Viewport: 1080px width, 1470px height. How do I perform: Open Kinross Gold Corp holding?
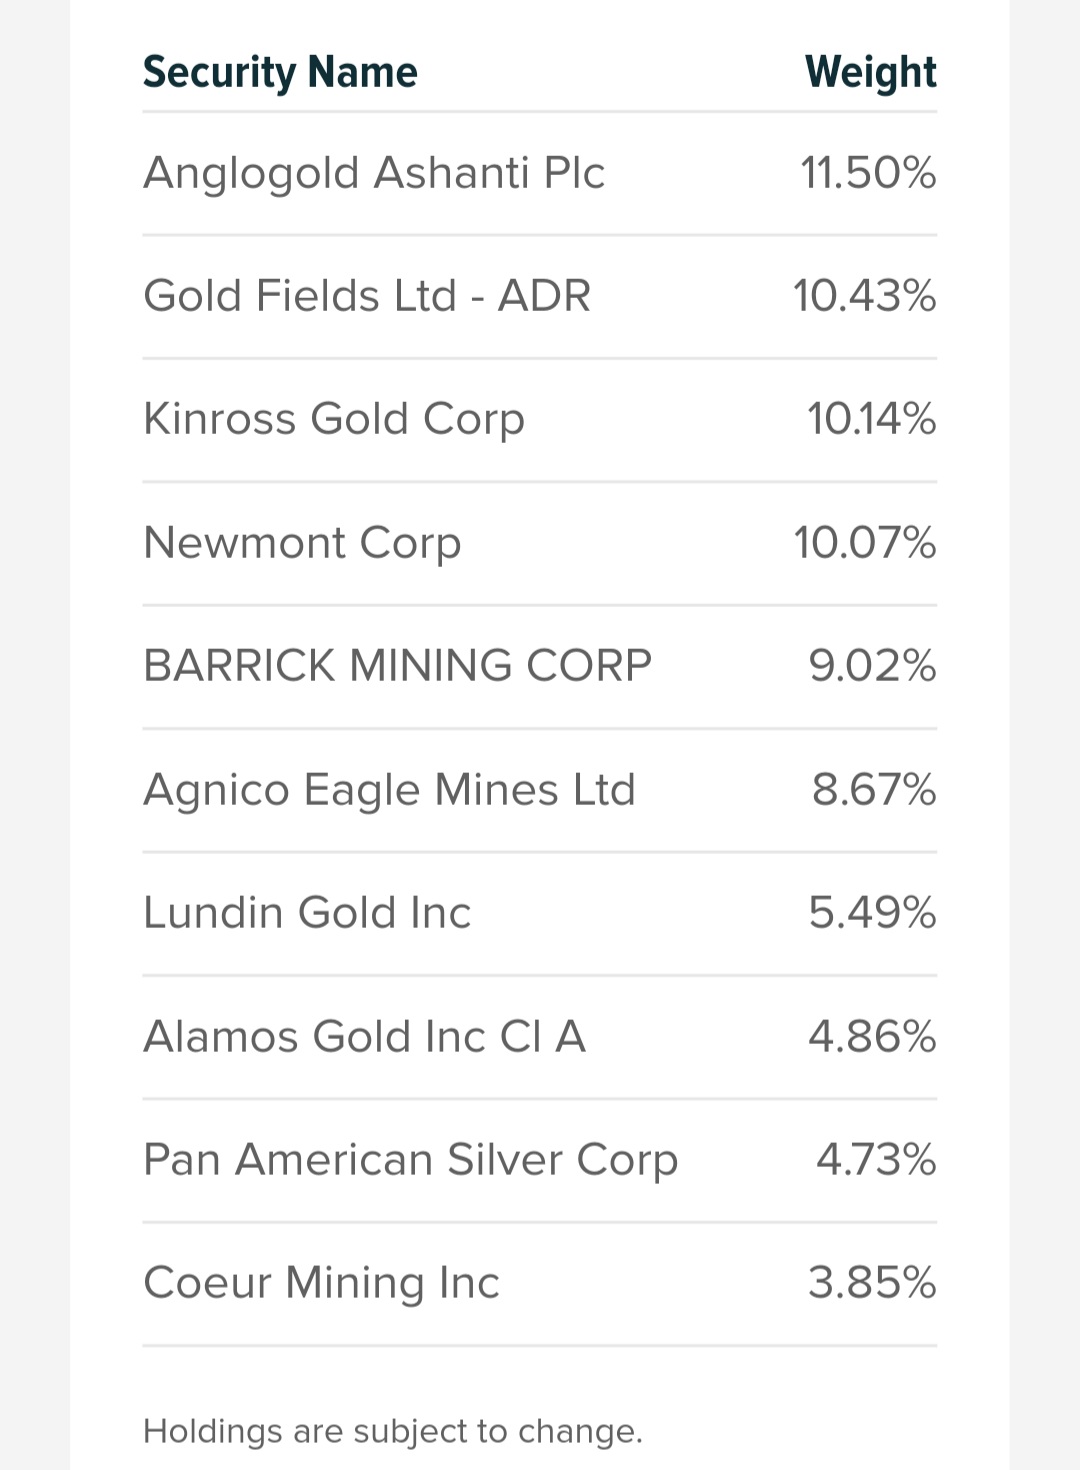tap(540, 420)
